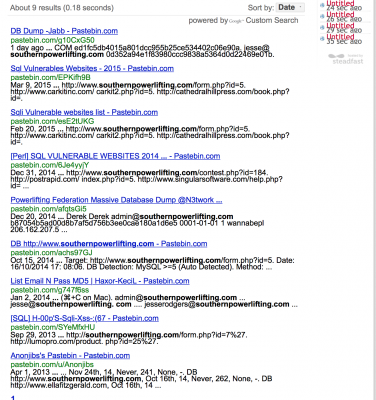Open the Sort by Date dropdown
The image size is (376, 400).
point(290,7)
